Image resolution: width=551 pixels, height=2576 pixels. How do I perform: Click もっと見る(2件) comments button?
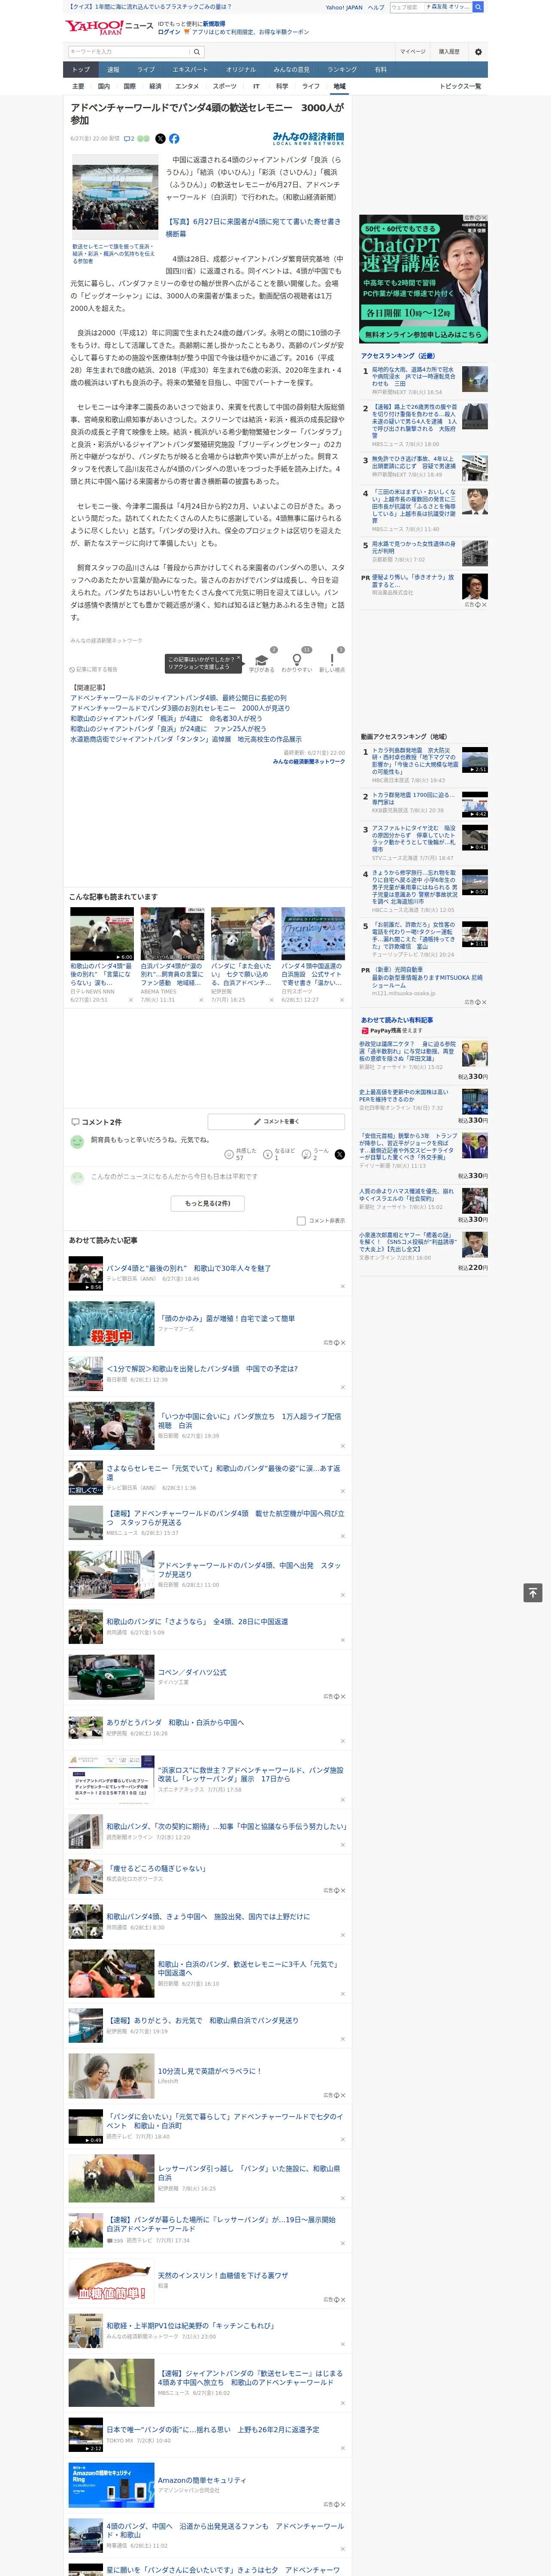coord(208,1203)
